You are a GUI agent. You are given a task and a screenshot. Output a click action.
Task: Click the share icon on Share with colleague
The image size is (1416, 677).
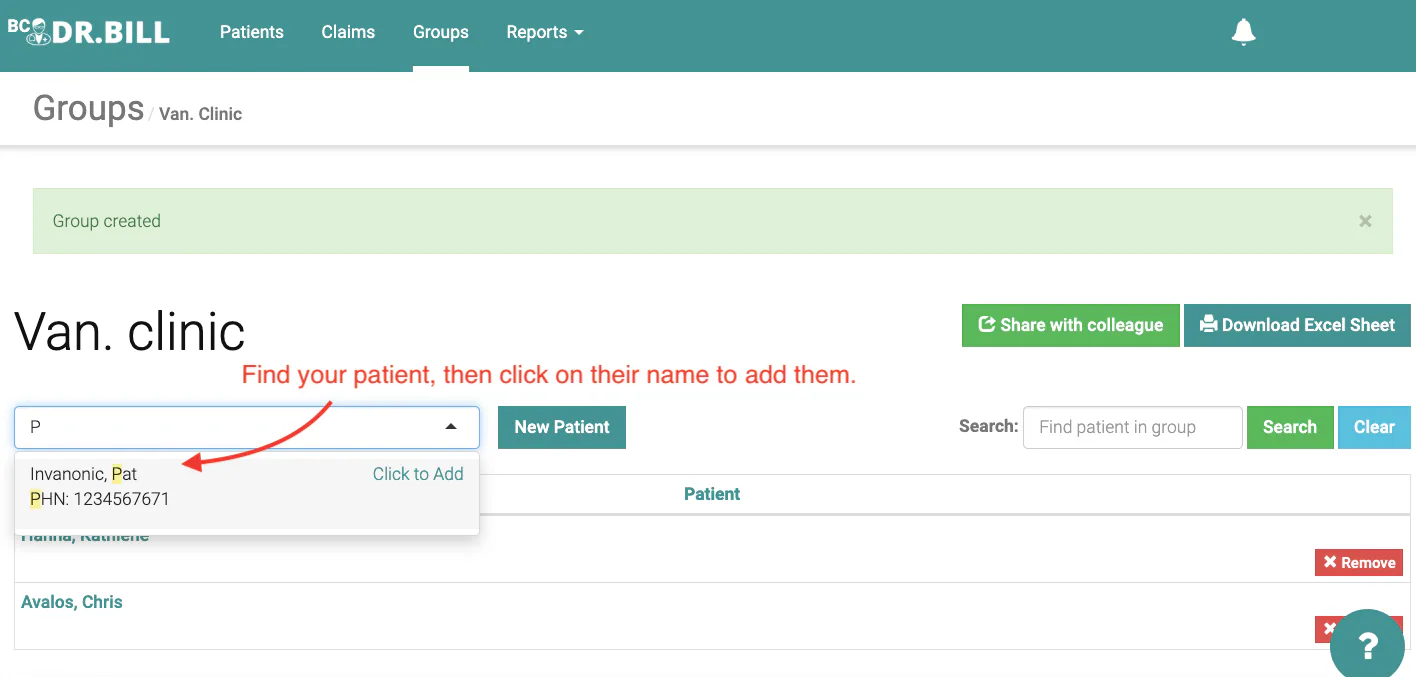986,324
